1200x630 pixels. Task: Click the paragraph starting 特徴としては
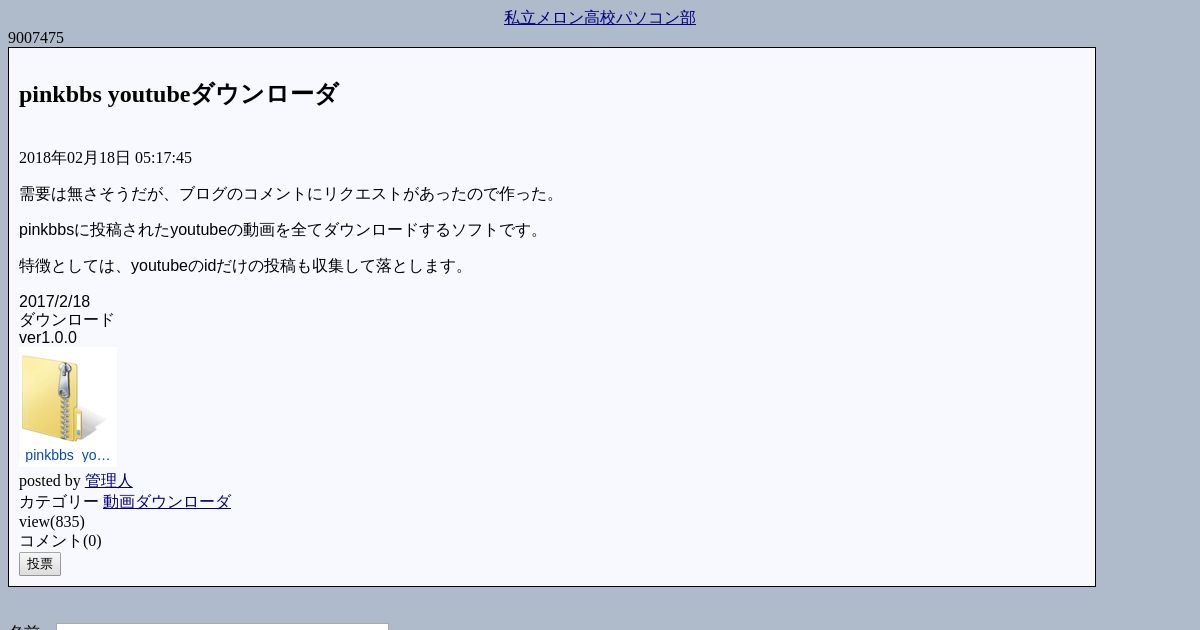pyautogui.click(x=245, y=266)
